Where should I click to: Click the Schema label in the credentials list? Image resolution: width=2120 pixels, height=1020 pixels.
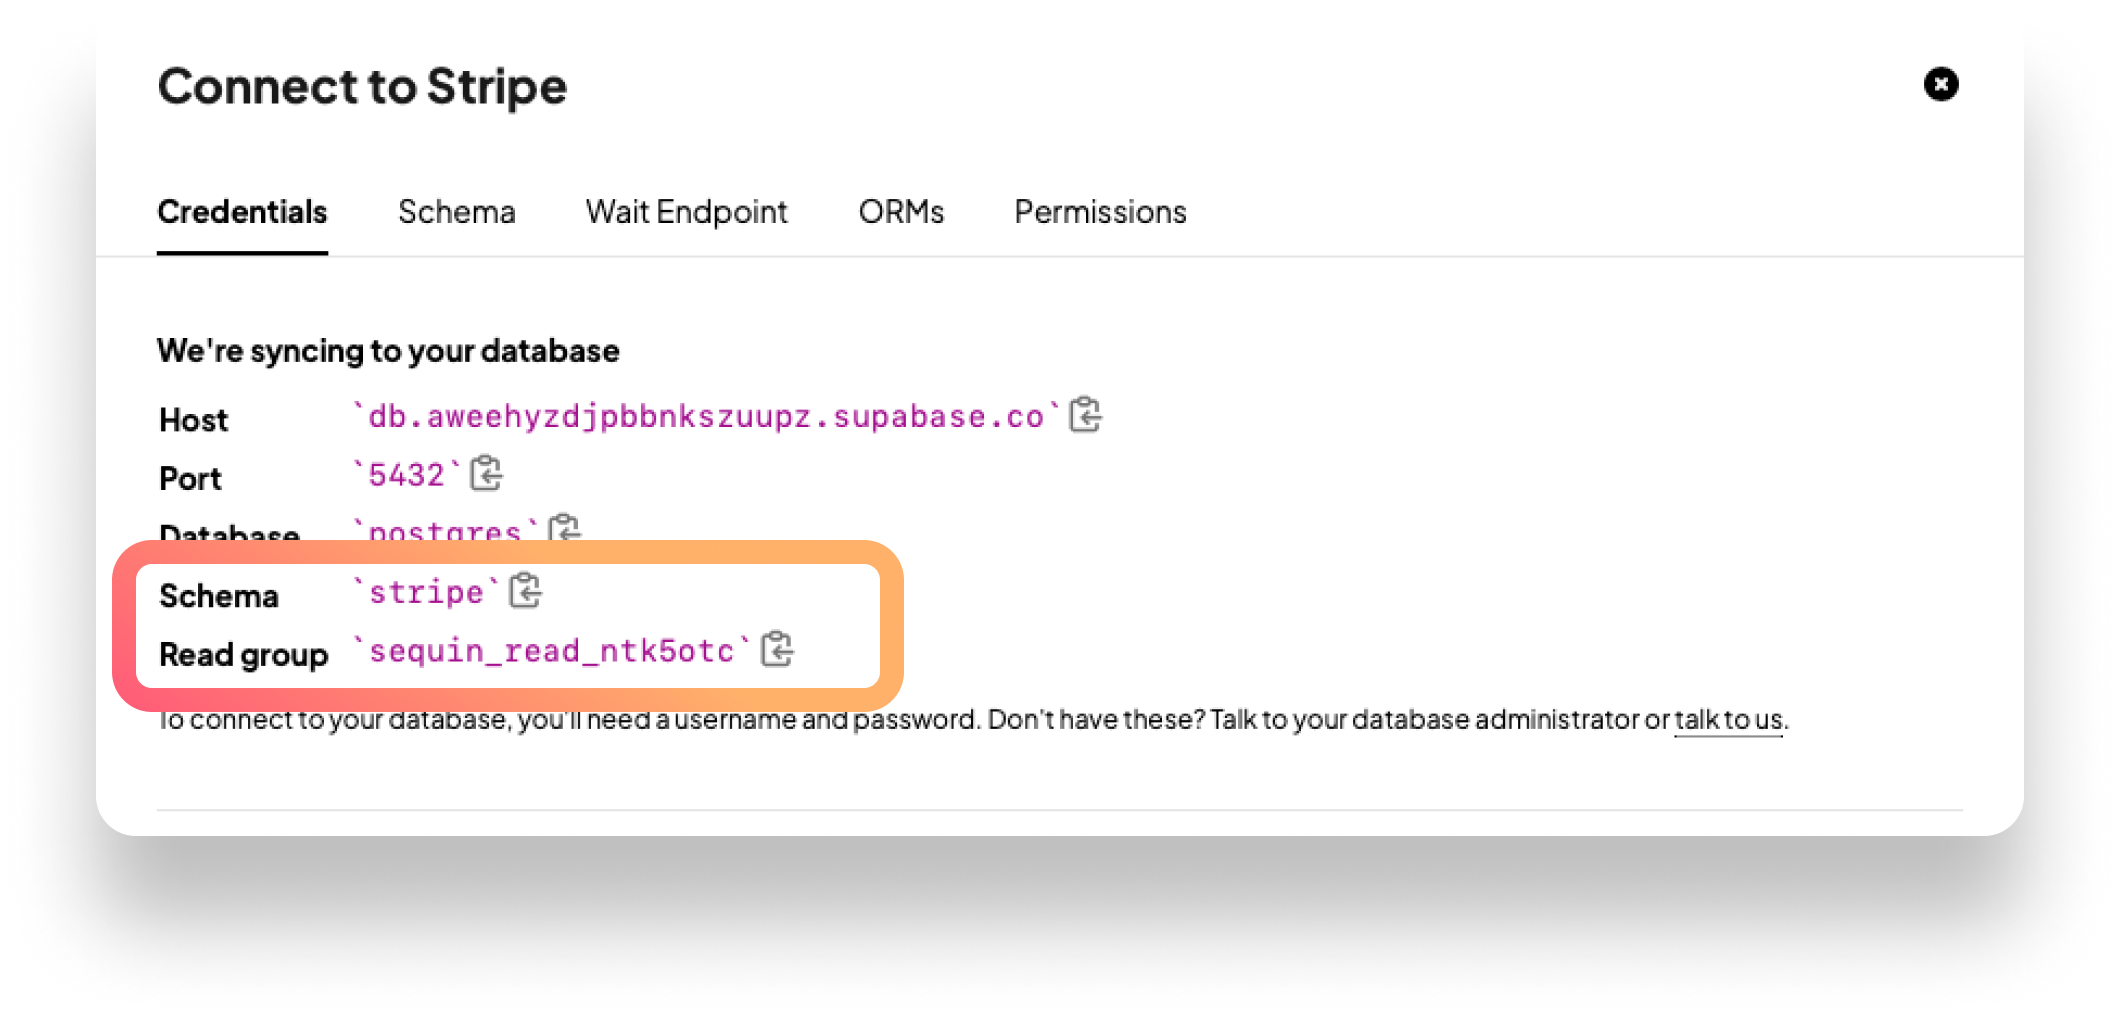click(x=219, y=596)
